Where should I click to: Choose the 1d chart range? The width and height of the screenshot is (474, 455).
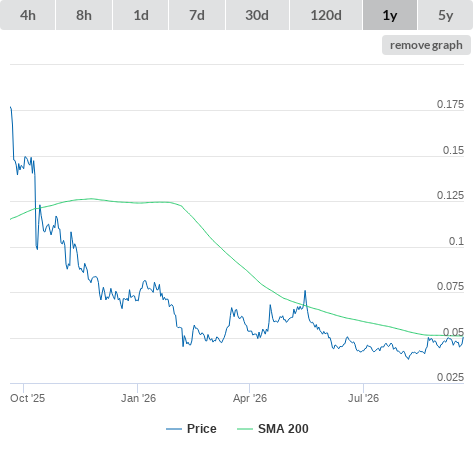click(x=141, y=15)
